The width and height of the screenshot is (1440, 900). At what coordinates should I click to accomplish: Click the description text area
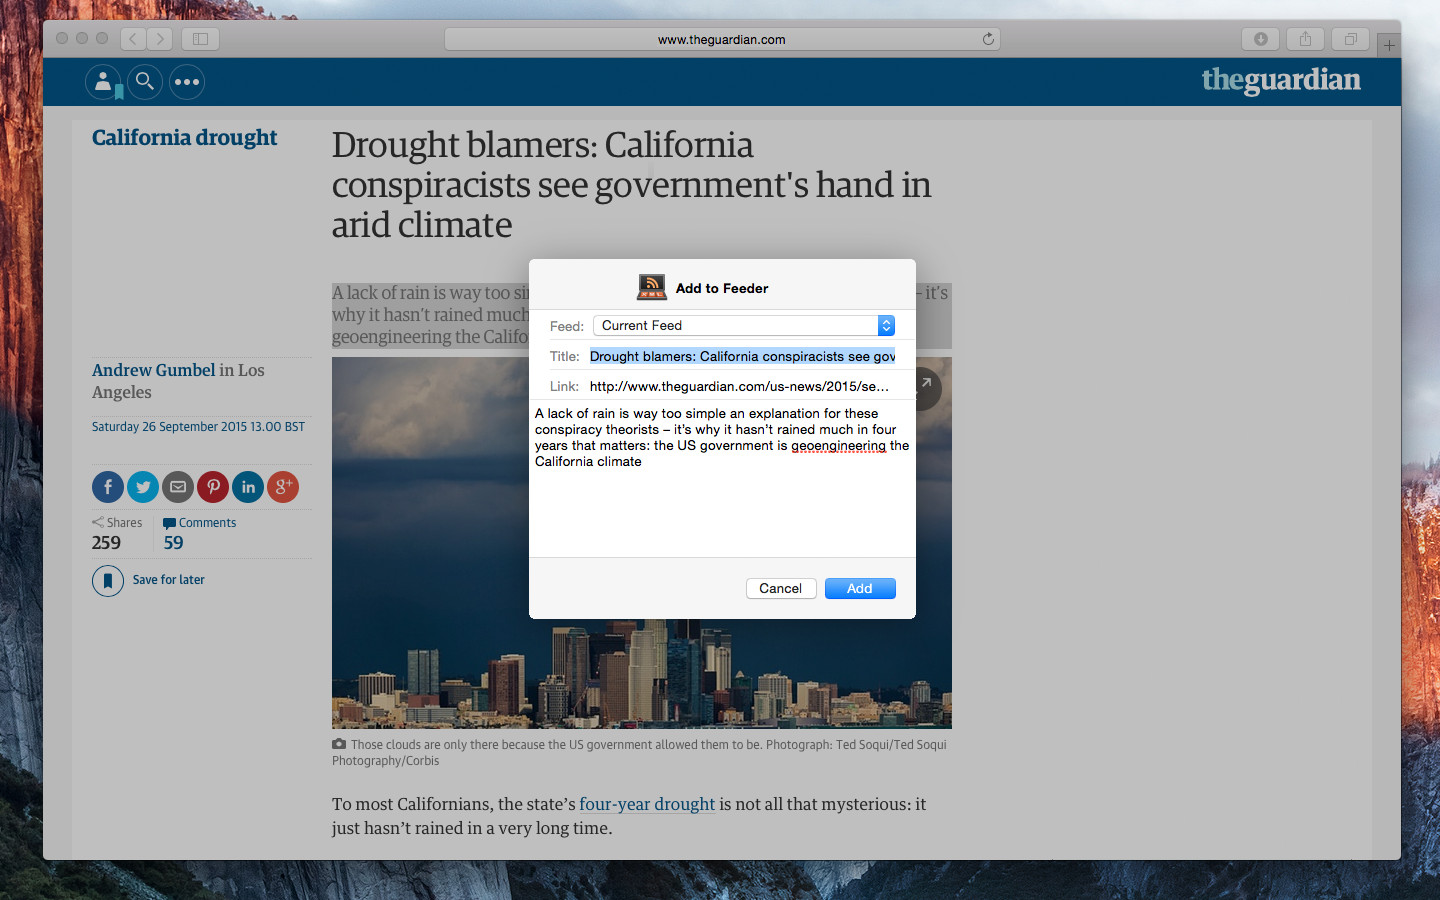(x=722, y=478)
